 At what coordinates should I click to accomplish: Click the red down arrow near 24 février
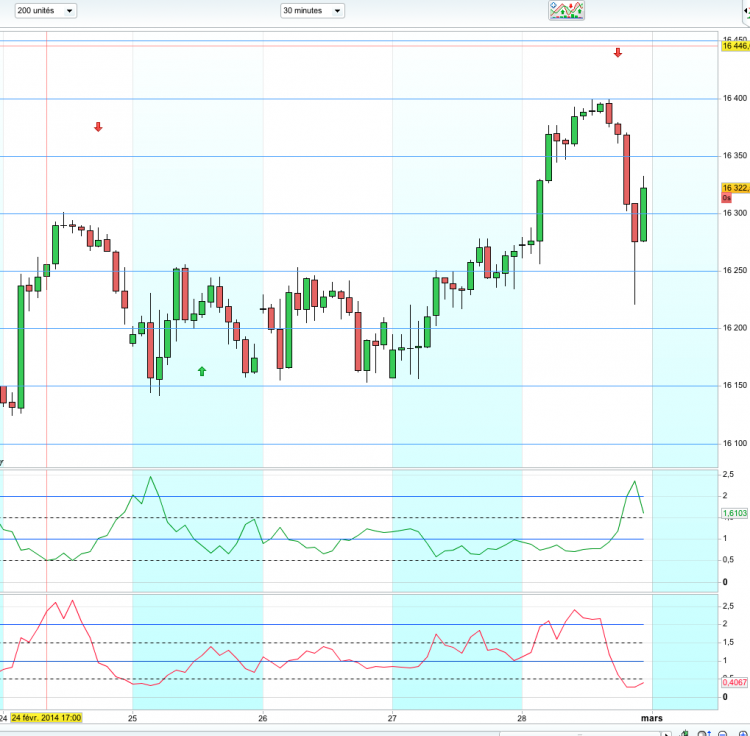click(x=98, y=127)
